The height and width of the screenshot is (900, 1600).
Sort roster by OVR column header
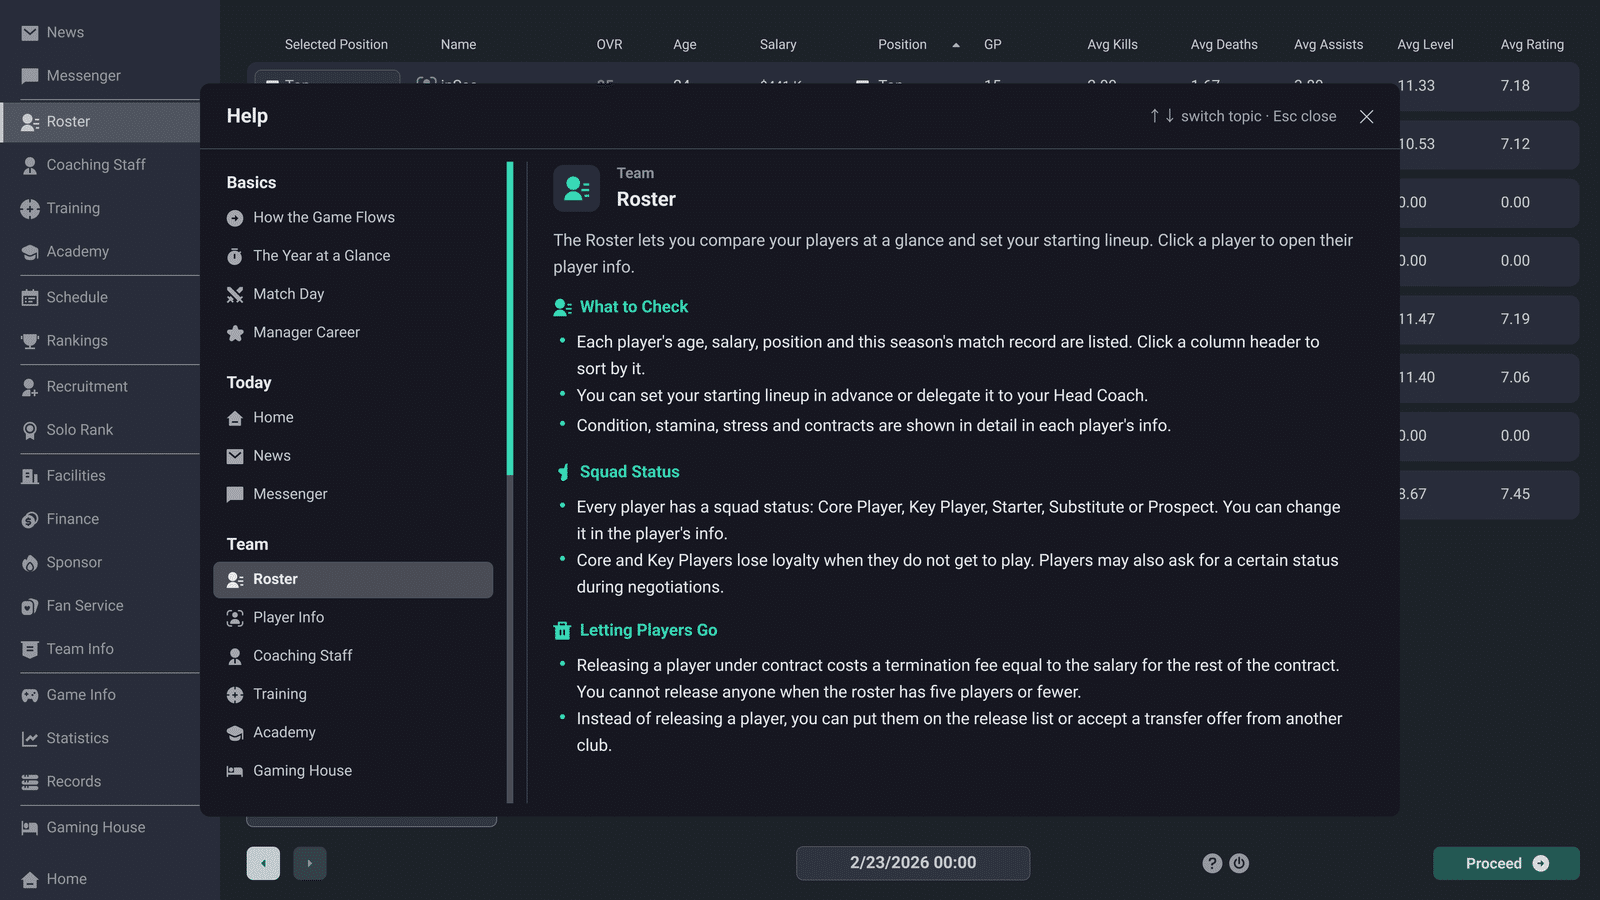pyautogui.click(x=609, y=45)
